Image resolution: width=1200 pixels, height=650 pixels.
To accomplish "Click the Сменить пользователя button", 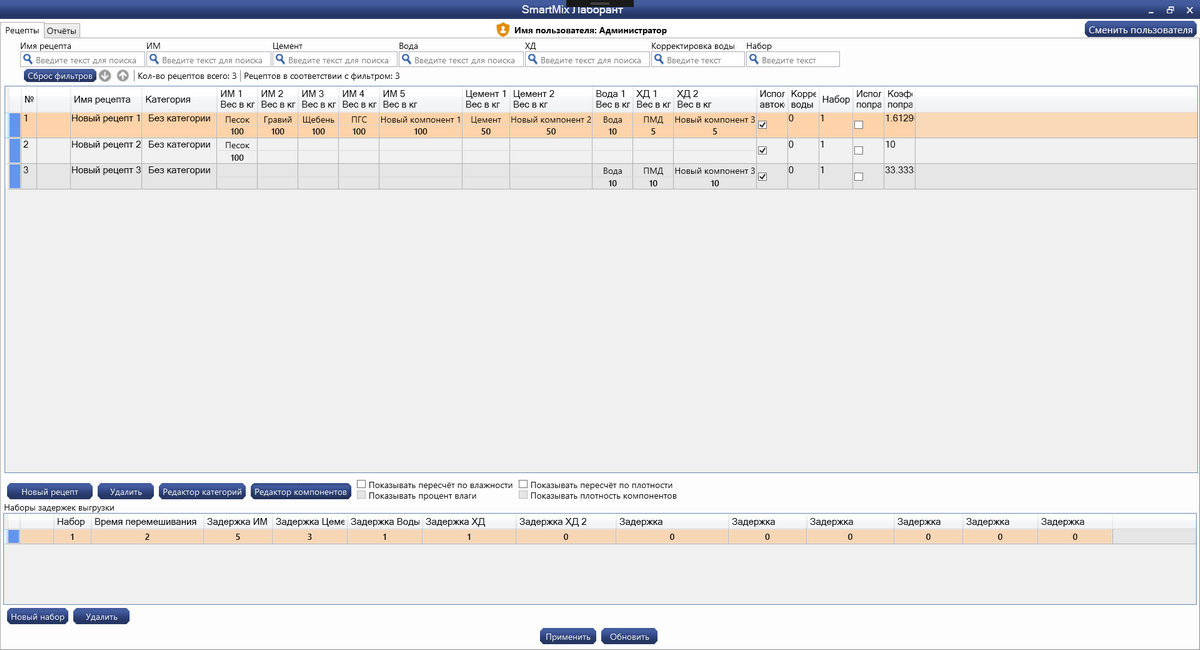I will [x=1140, y=30].
